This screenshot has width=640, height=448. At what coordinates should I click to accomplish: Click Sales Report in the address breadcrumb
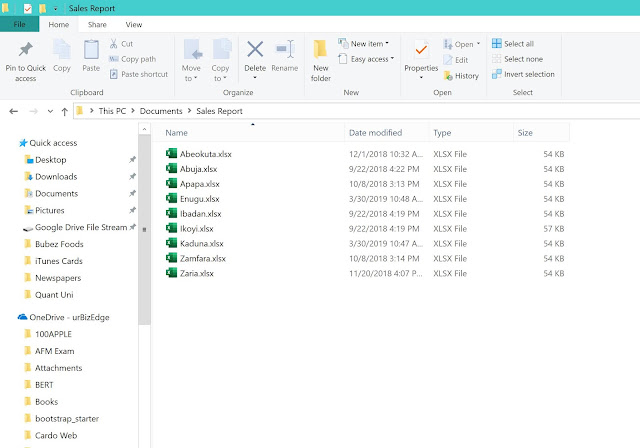[x=219, y=111]
